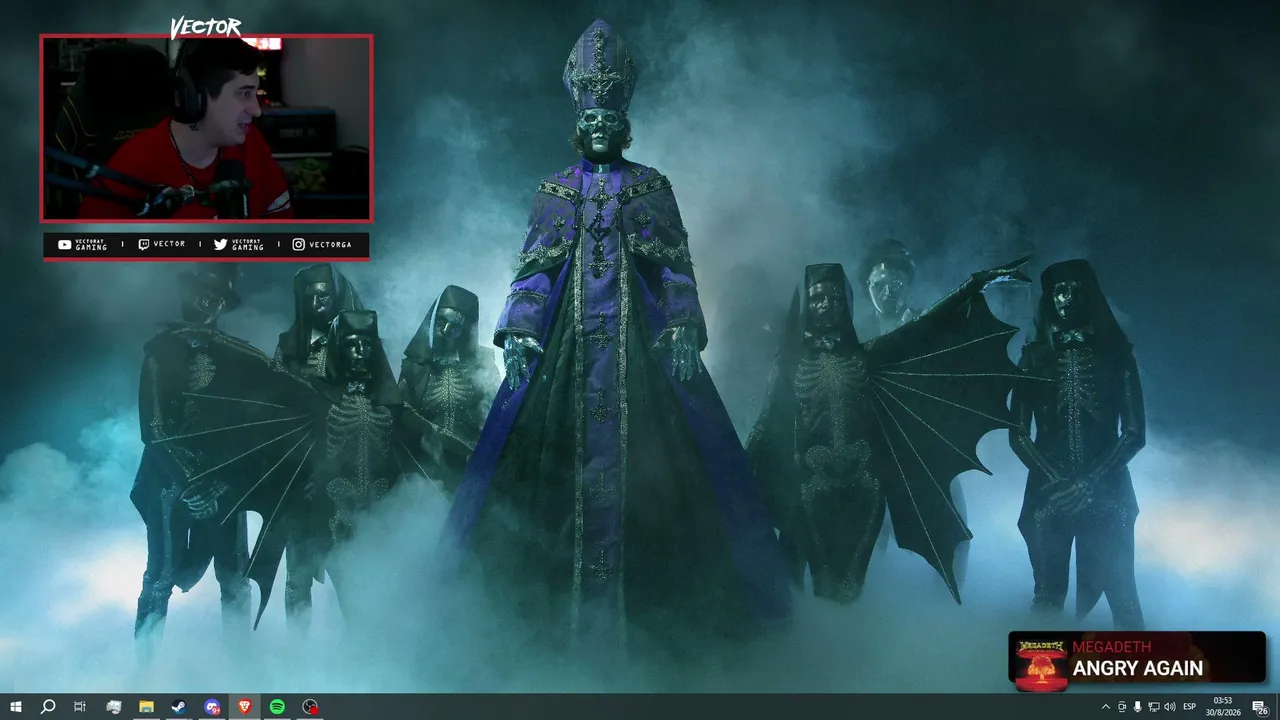This screenshot has height=720, width=1280.
Task: Open the recording app with red dot
Action: (311, 707)
